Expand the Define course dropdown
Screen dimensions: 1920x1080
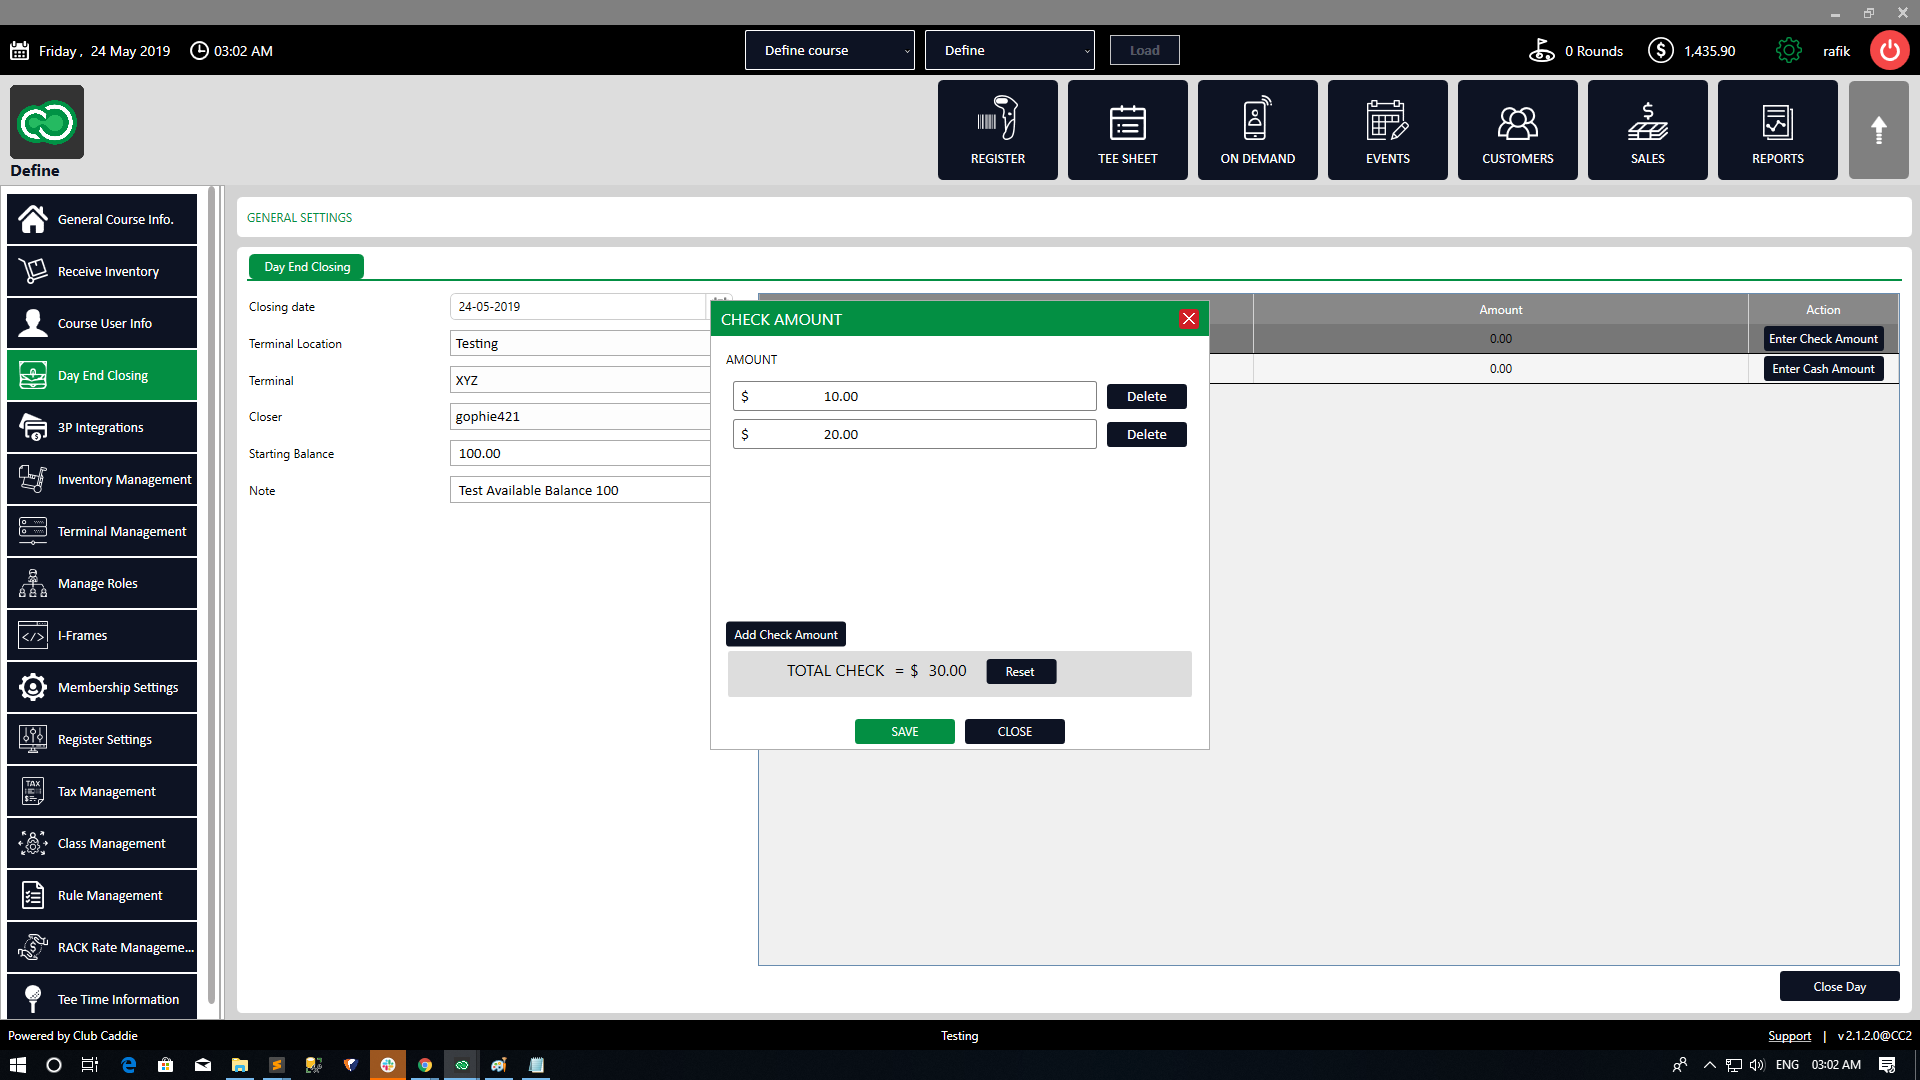829,50
